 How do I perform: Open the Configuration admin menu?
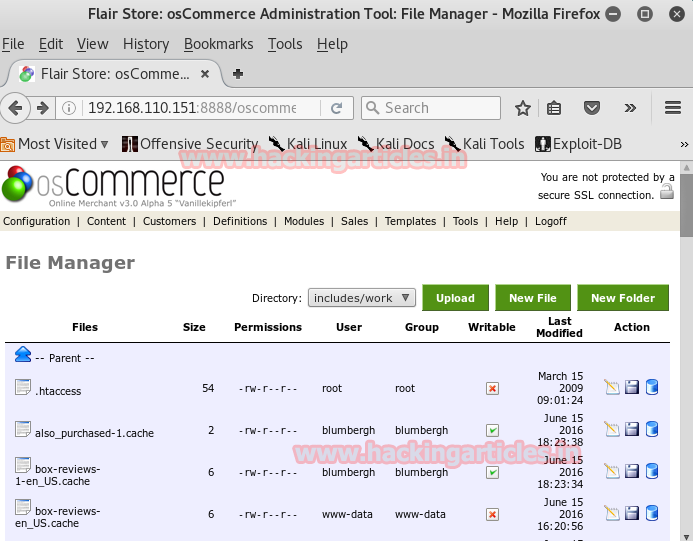(36, 221)
